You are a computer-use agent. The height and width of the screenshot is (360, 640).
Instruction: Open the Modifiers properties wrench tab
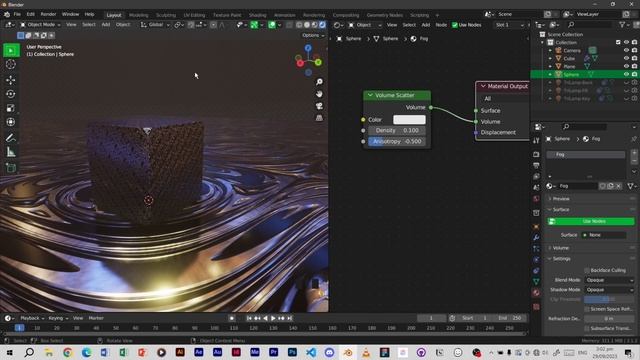point(536,237)
